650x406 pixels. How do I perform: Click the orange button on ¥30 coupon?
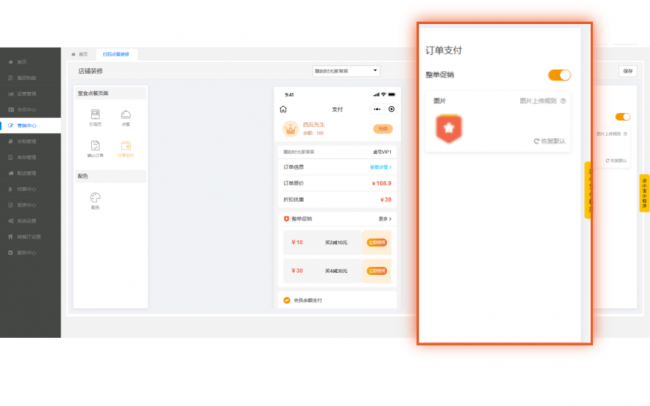[x=377, y=271]
